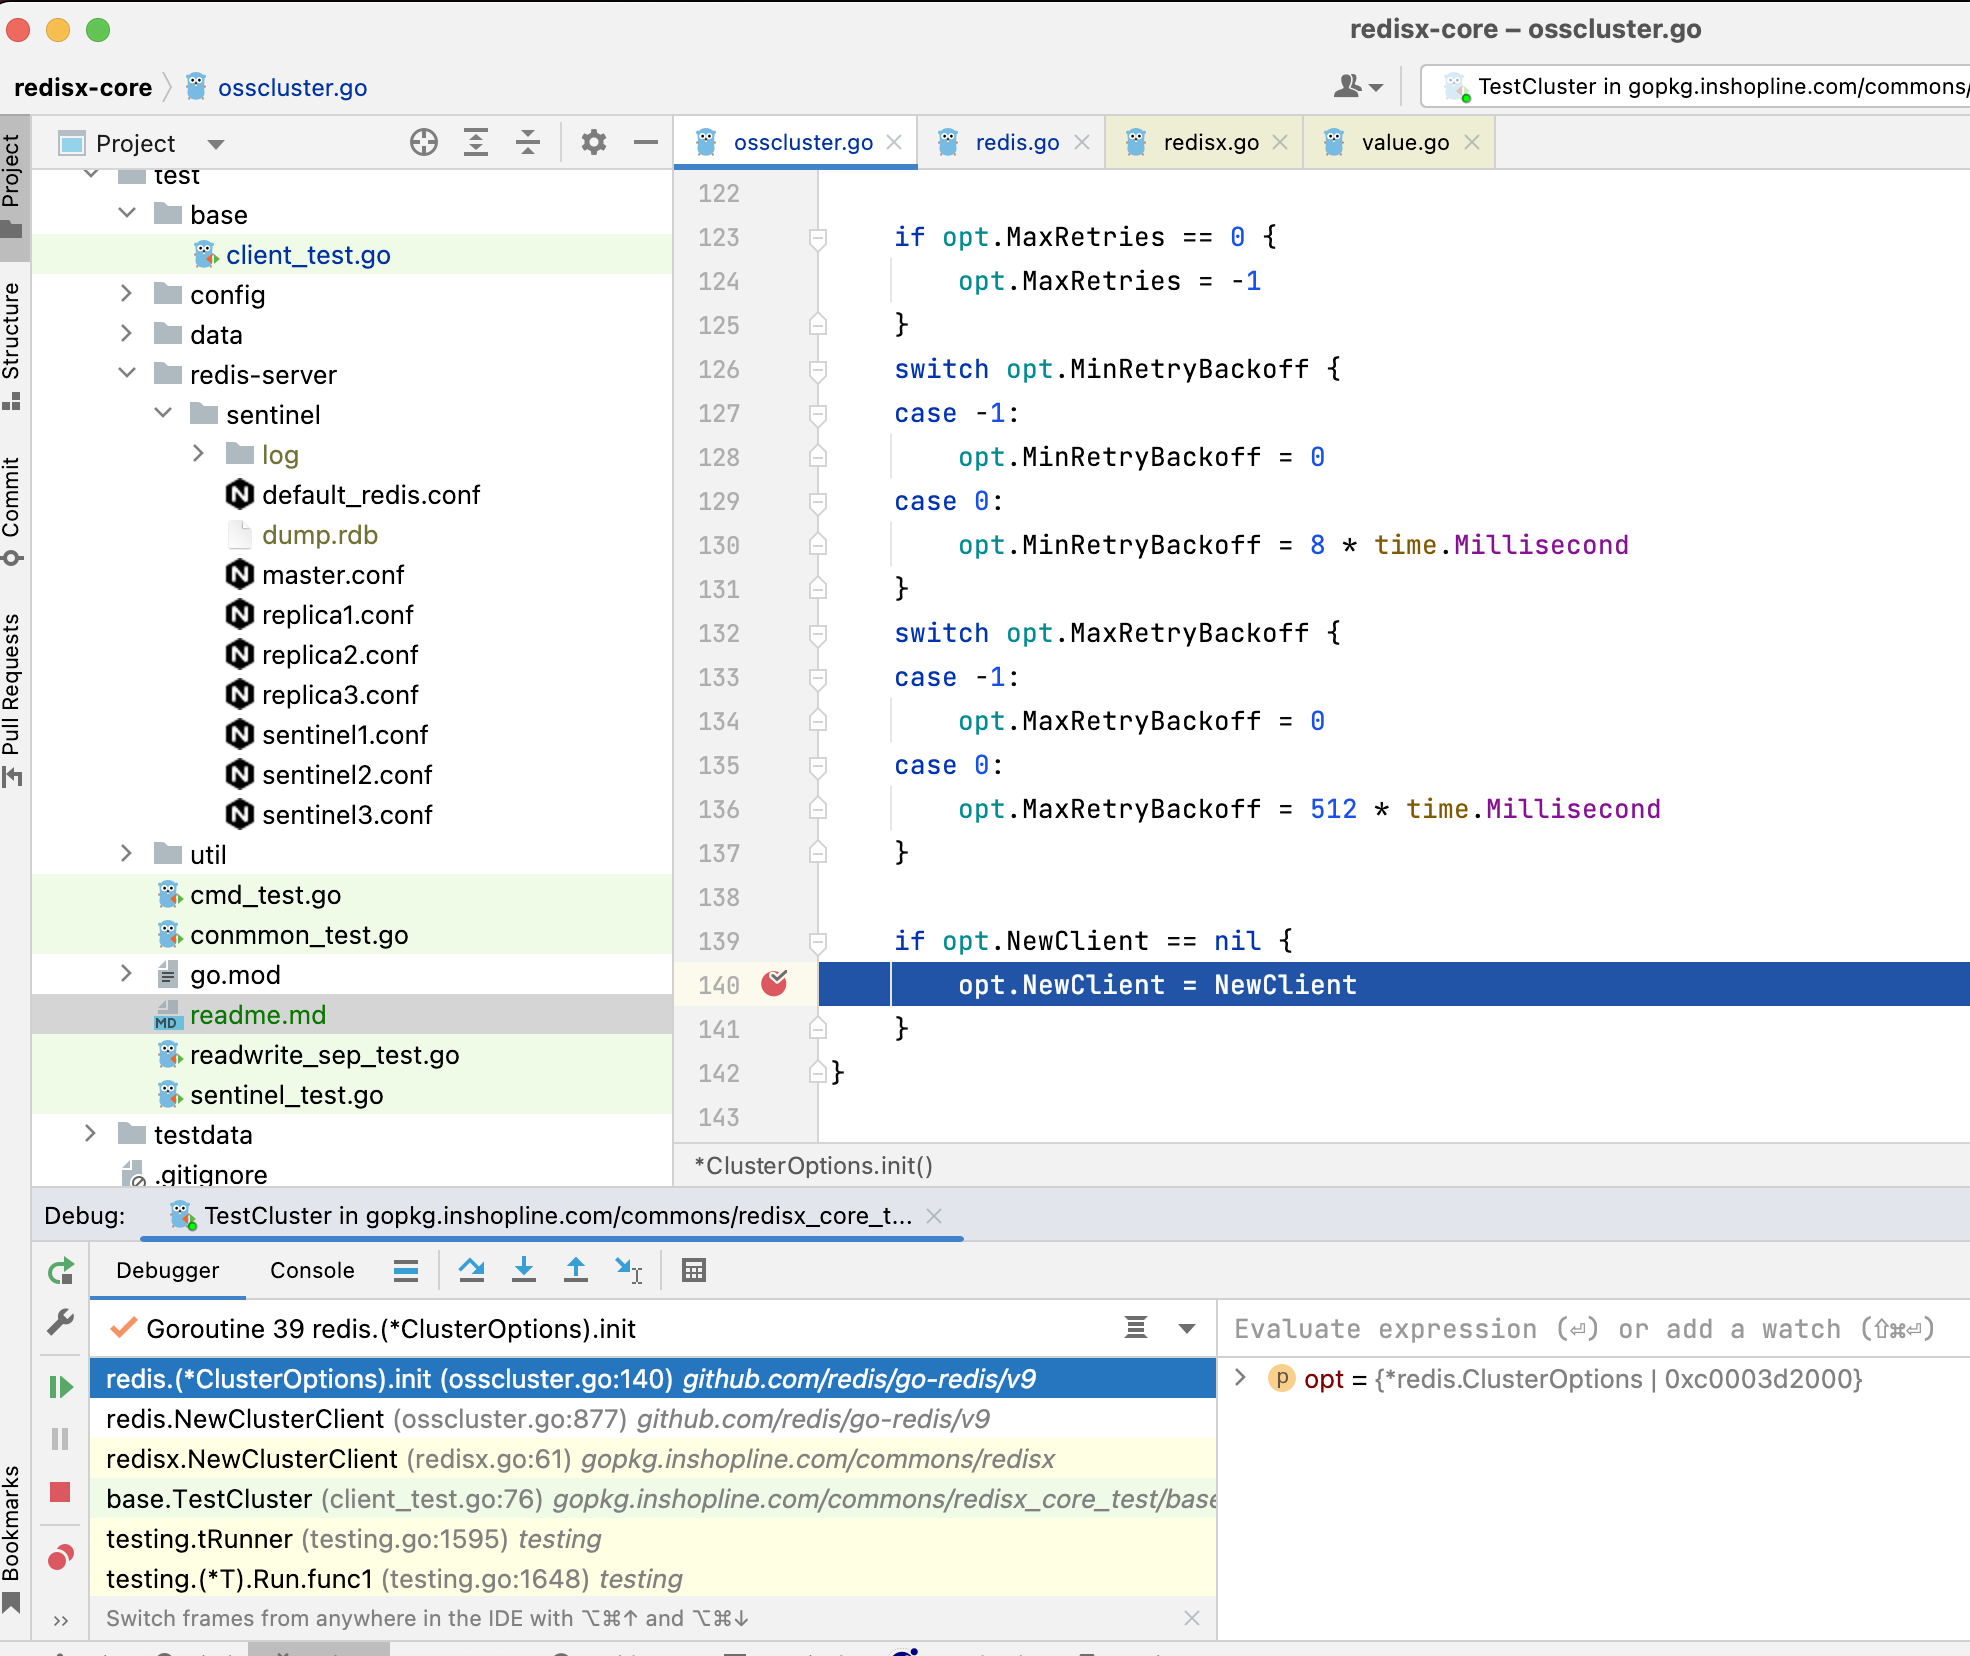Expand the opt variable
The image size is (1970, 1656).
pos(1241,1377)
